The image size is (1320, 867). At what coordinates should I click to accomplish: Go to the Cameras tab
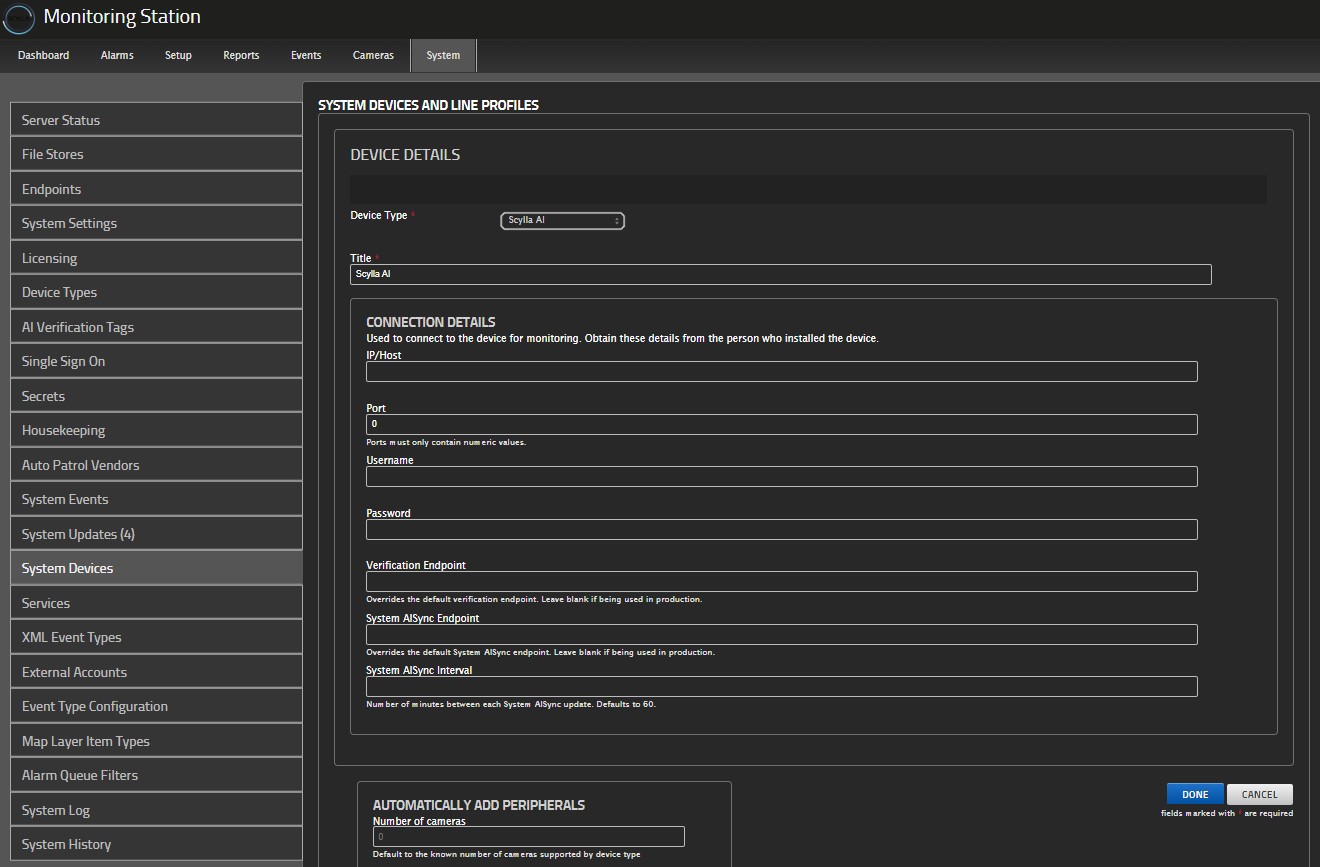(373, 56)
